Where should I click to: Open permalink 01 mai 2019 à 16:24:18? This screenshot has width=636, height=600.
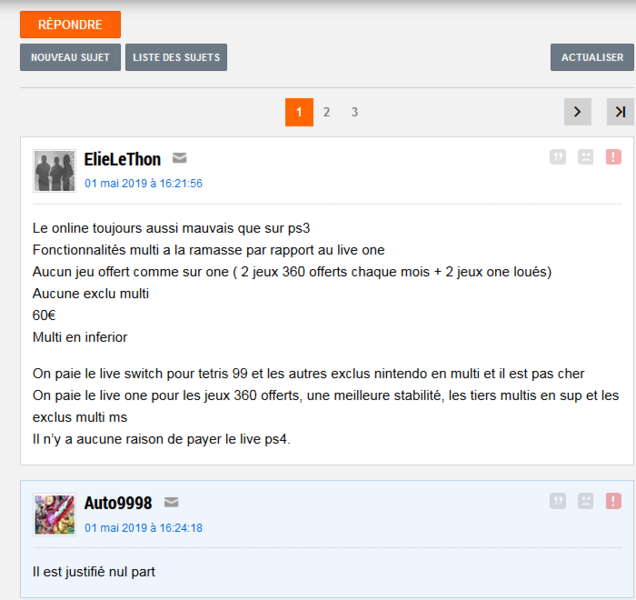pyautogui.click(x=143, y=528)
